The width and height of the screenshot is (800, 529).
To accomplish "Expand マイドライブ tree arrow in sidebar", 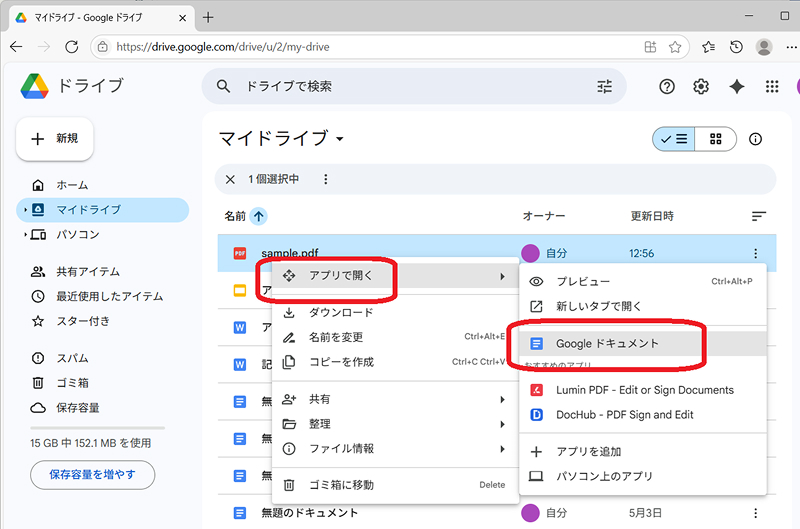I will [x=25, y=210].
